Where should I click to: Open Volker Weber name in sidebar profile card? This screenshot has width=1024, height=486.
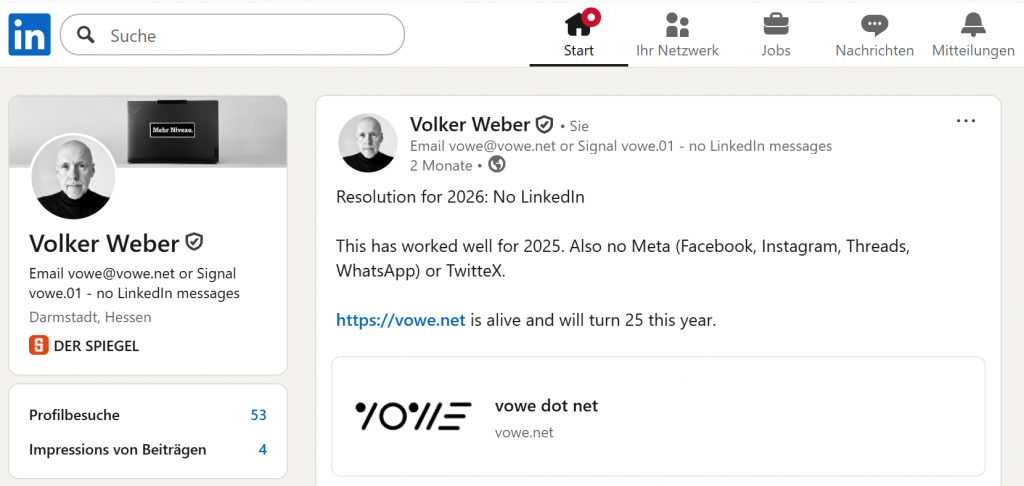(x=104, y=243)
